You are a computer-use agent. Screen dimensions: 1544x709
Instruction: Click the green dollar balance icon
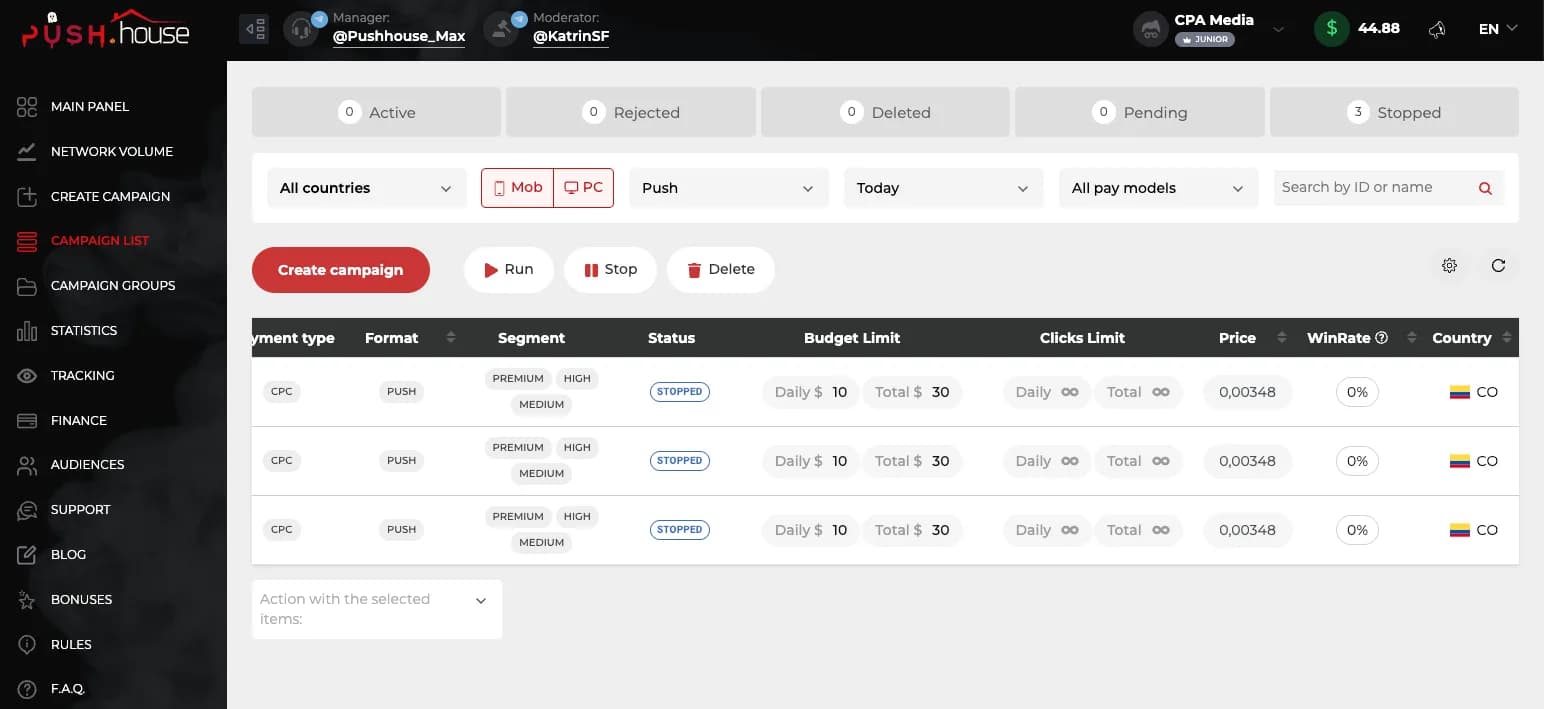pos(1331,29)
